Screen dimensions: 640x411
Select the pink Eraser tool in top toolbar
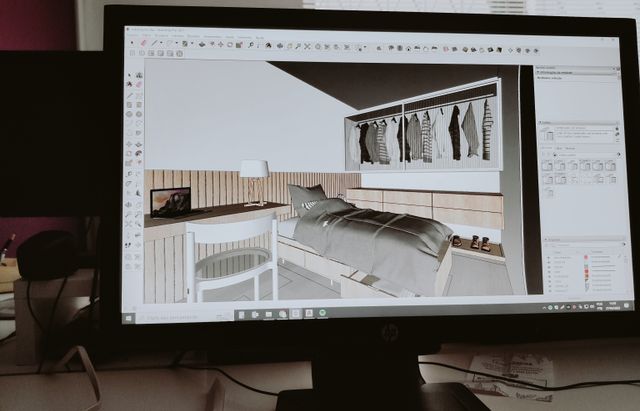tap(144, 43)
